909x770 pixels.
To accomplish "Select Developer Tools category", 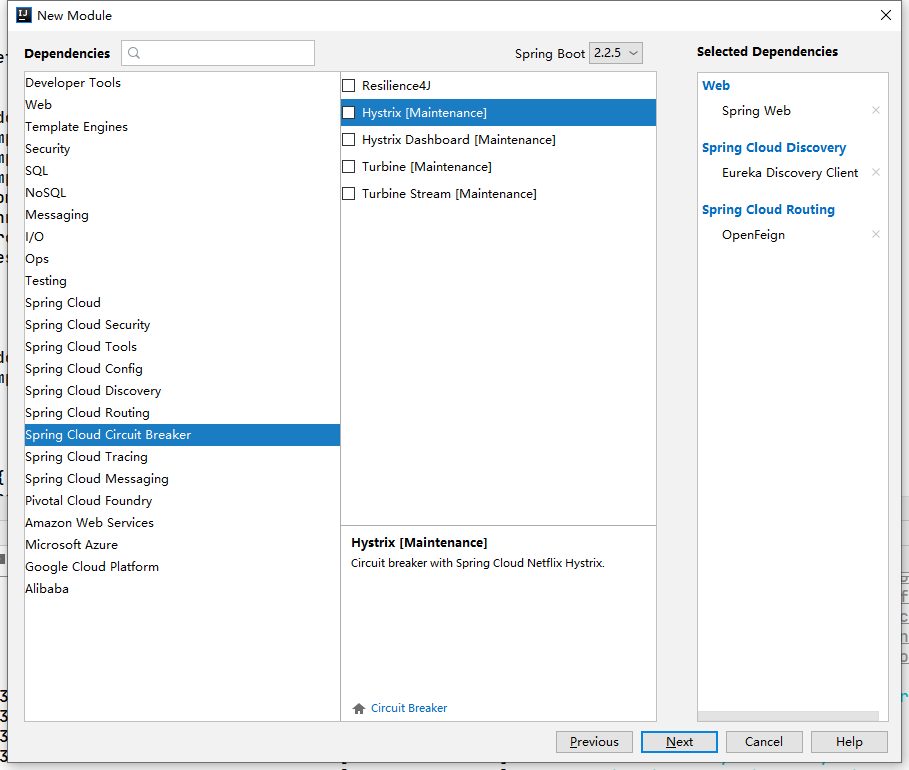I will [x=182, y=83].
